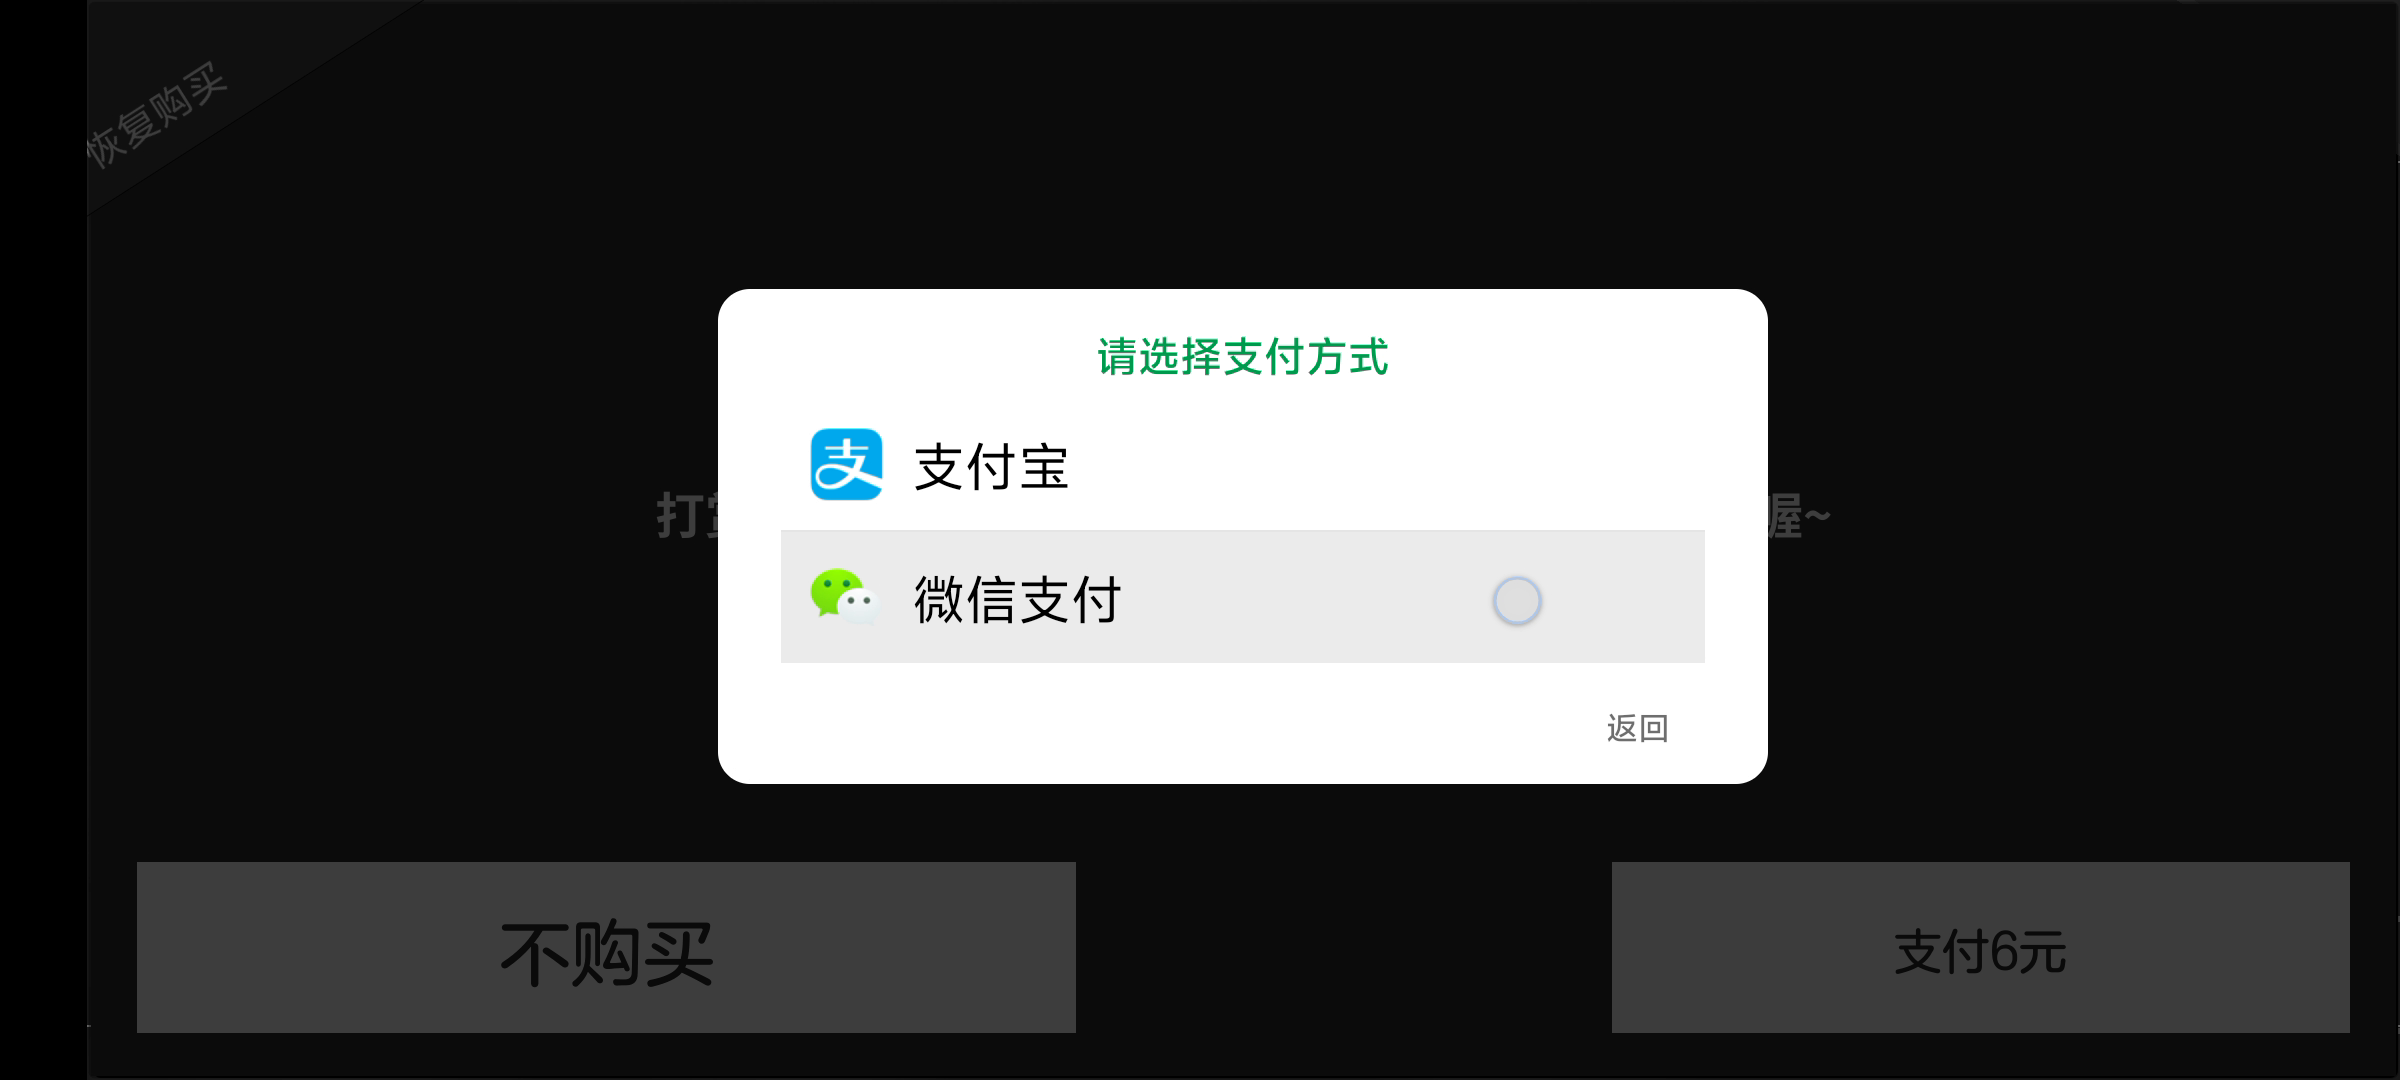Click the black bar on the left edge
Image resolution: width=2400 pixels, height=1080 pixels.
(43, 540)
